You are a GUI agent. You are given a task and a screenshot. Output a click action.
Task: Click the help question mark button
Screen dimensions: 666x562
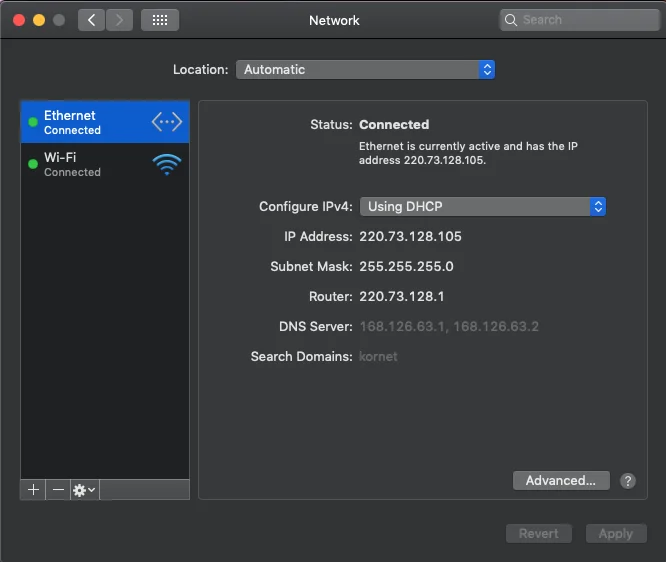(x=628, y=481)
